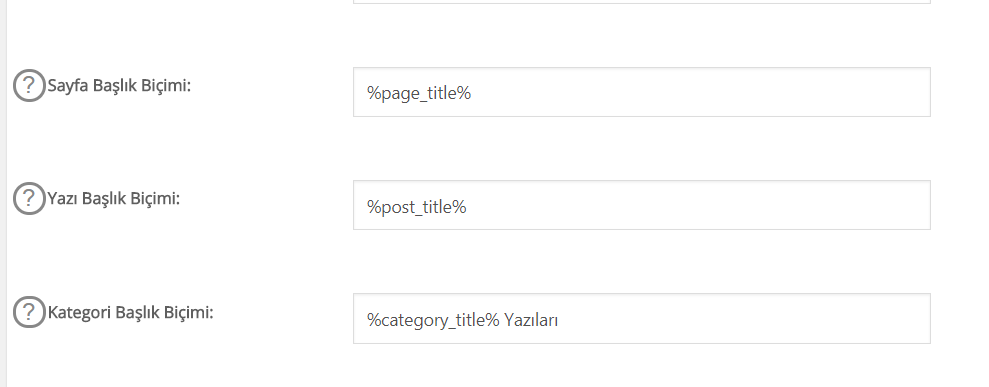
Task: Click empty space after Yazıları in field
Action: click(744, 318)
